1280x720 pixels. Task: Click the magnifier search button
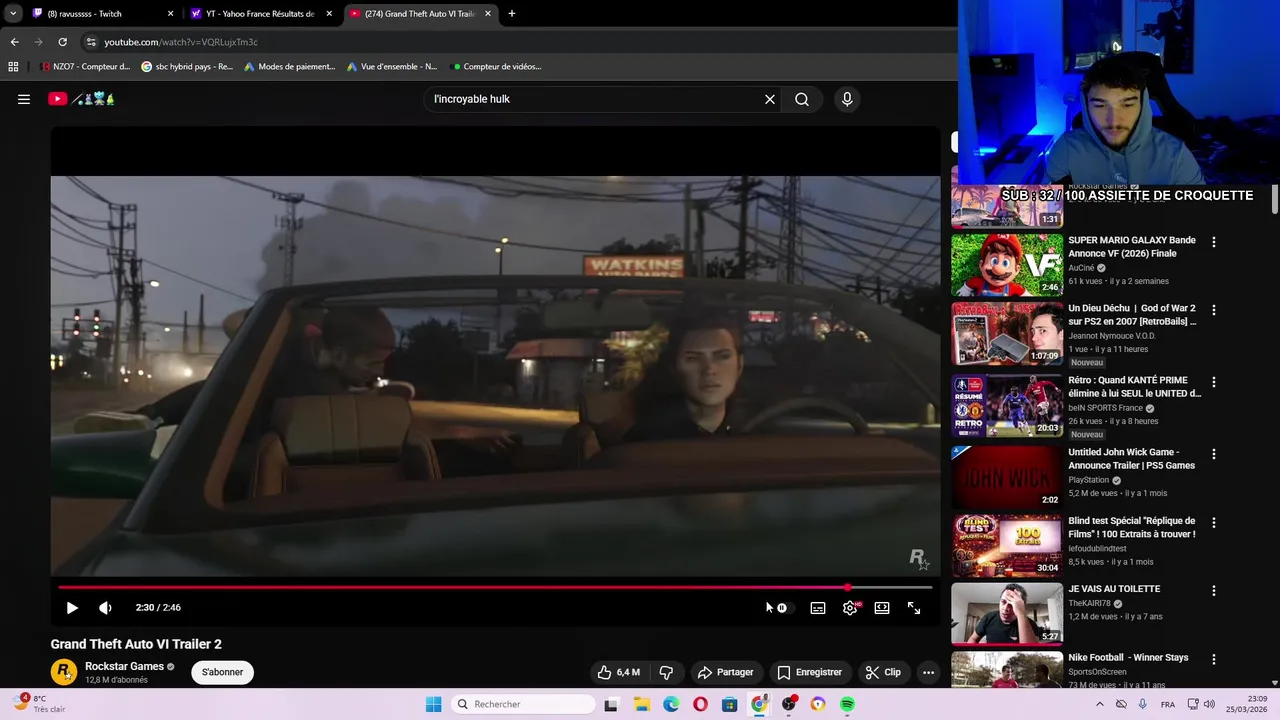802,99
